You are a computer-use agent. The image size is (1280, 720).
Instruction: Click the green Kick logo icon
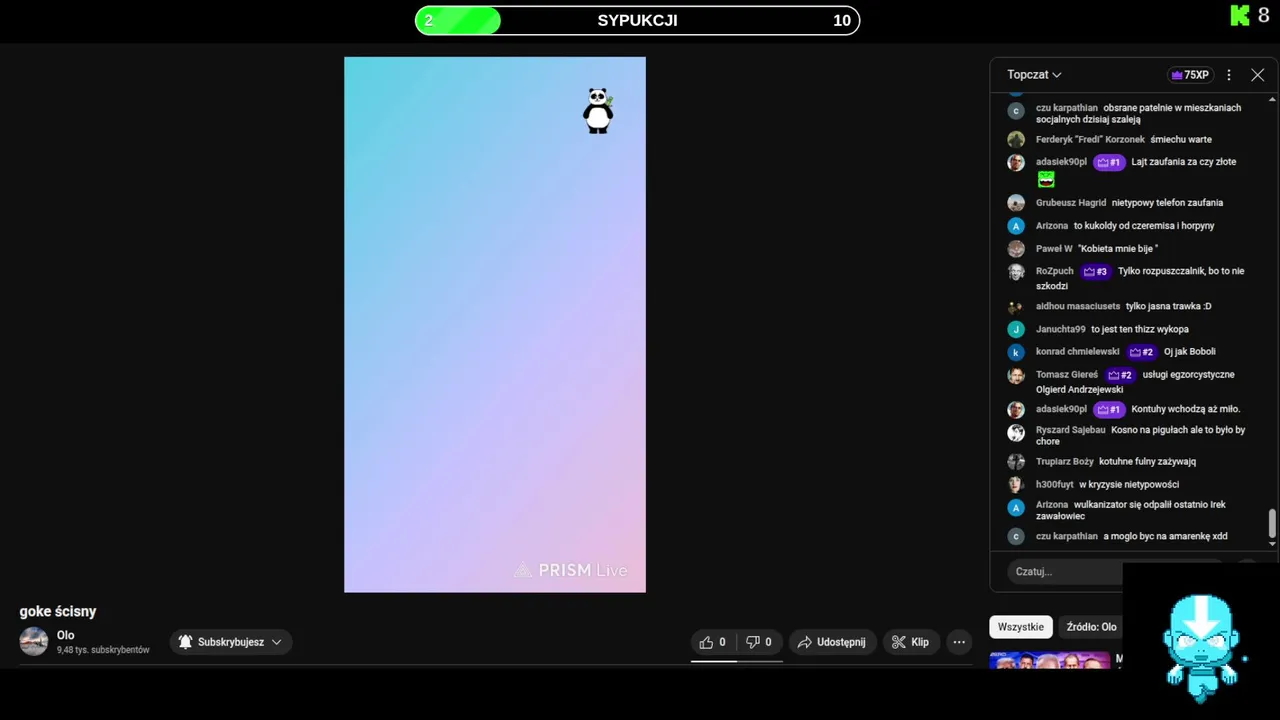coord(1240,15)
